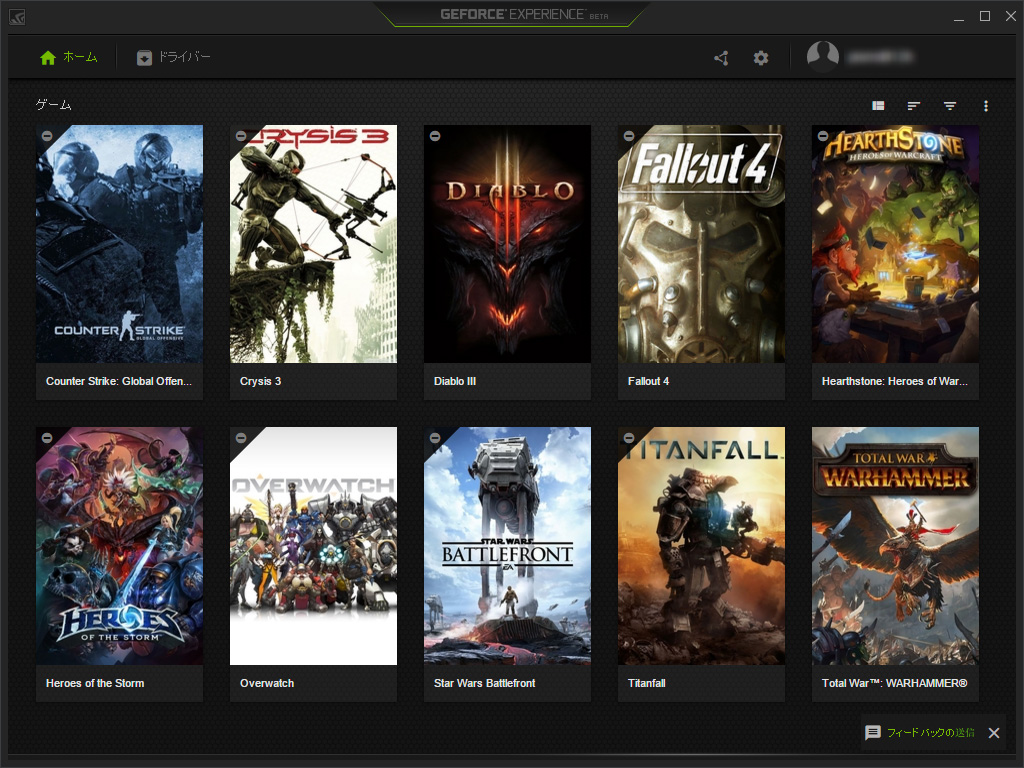The width and height of the screenshot is (1024, 768).
Task: Click the user profile avatar
Action: click(x=823, y=57)
